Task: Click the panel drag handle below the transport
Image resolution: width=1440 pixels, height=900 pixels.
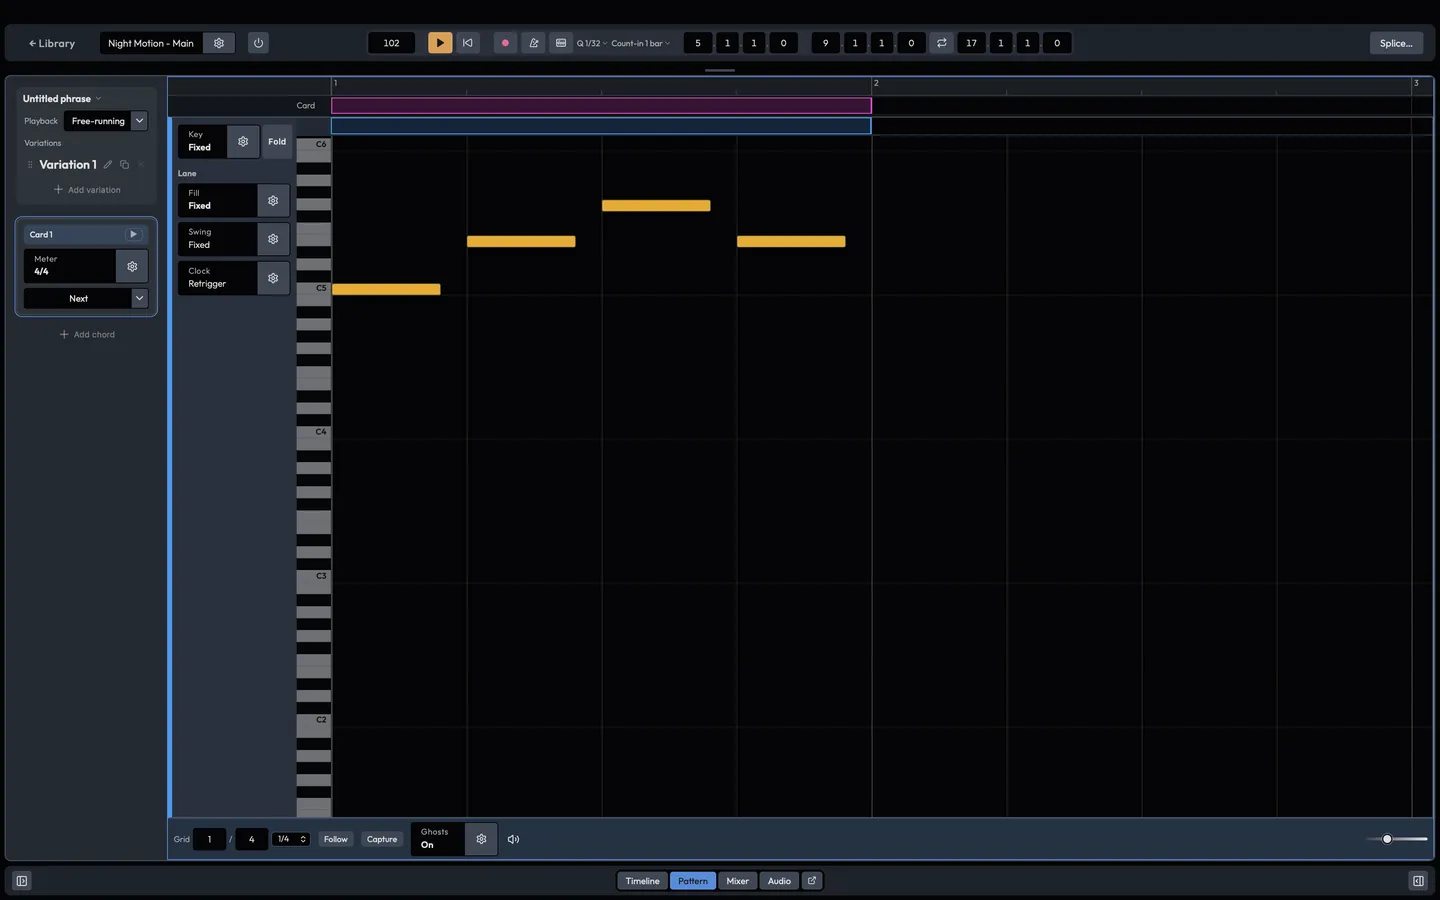Action: tap(720, 70)
